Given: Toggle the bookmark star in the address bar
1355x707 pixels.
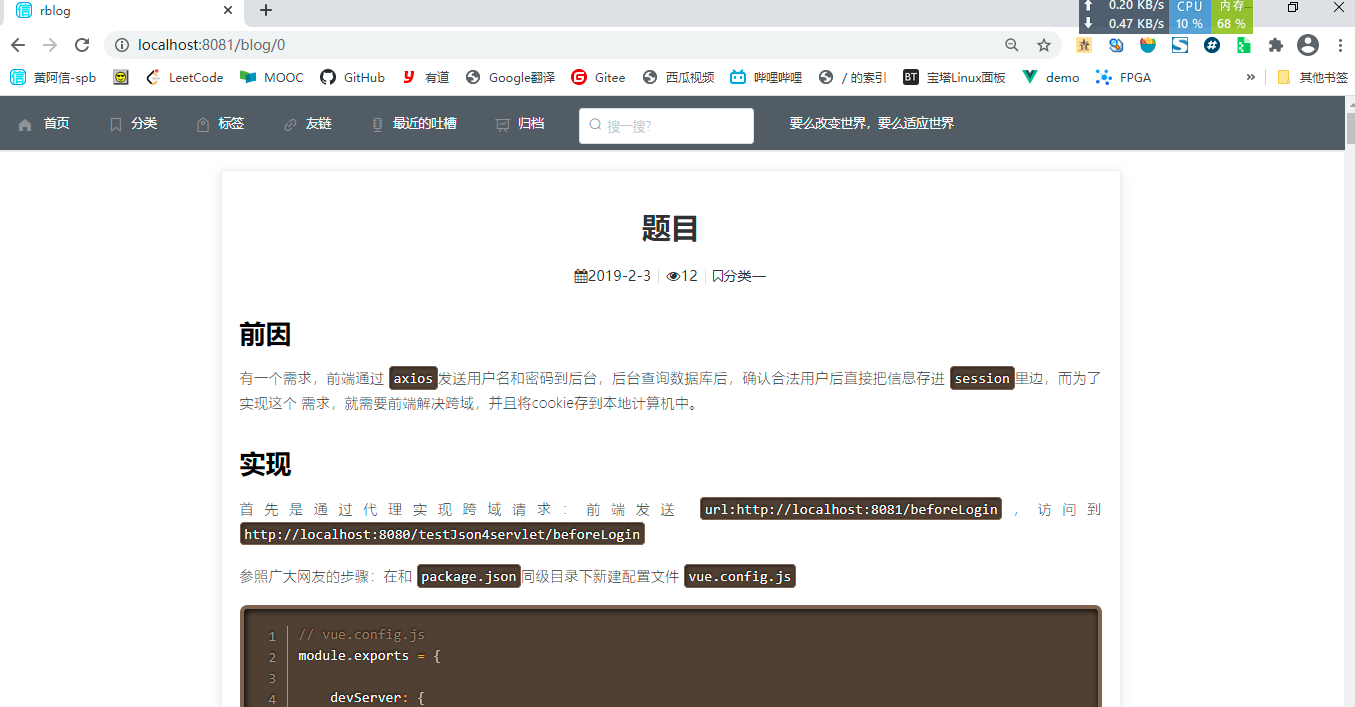Looking at the screenshot, I should click(1043, 45).
